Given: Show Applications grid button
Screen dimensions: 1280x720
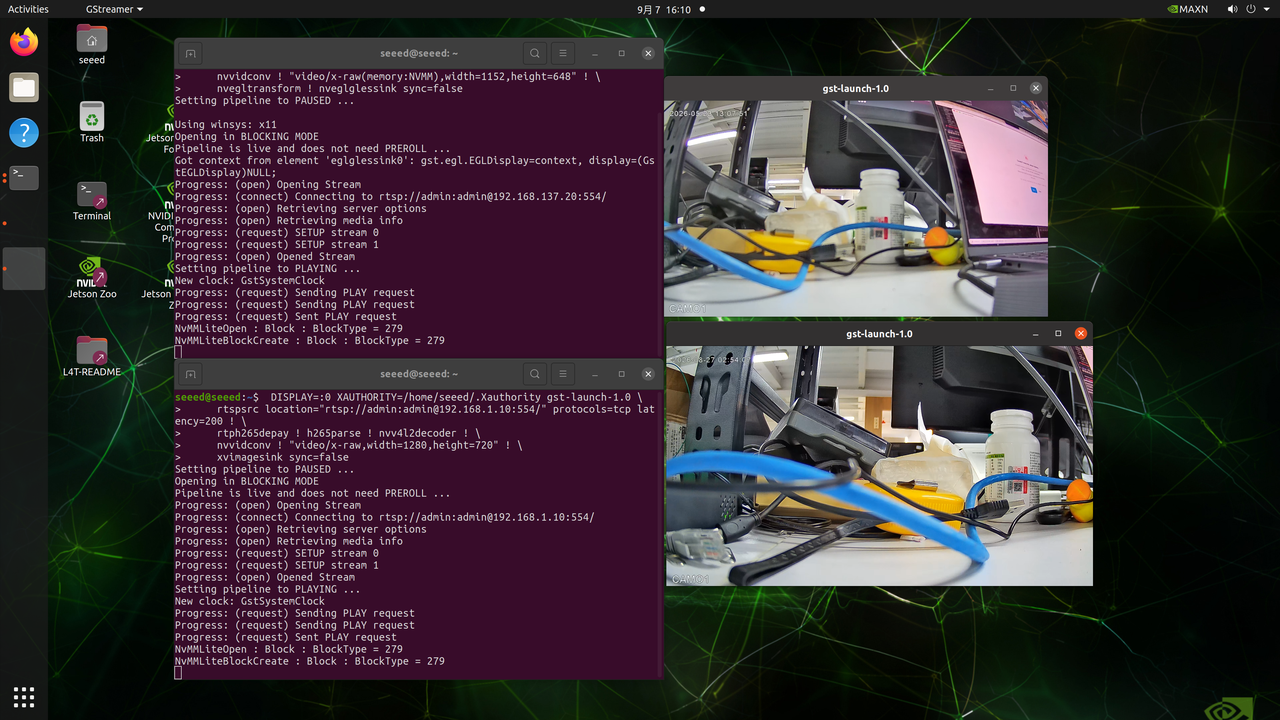Looking at the screenshot, I should (24, 696).
